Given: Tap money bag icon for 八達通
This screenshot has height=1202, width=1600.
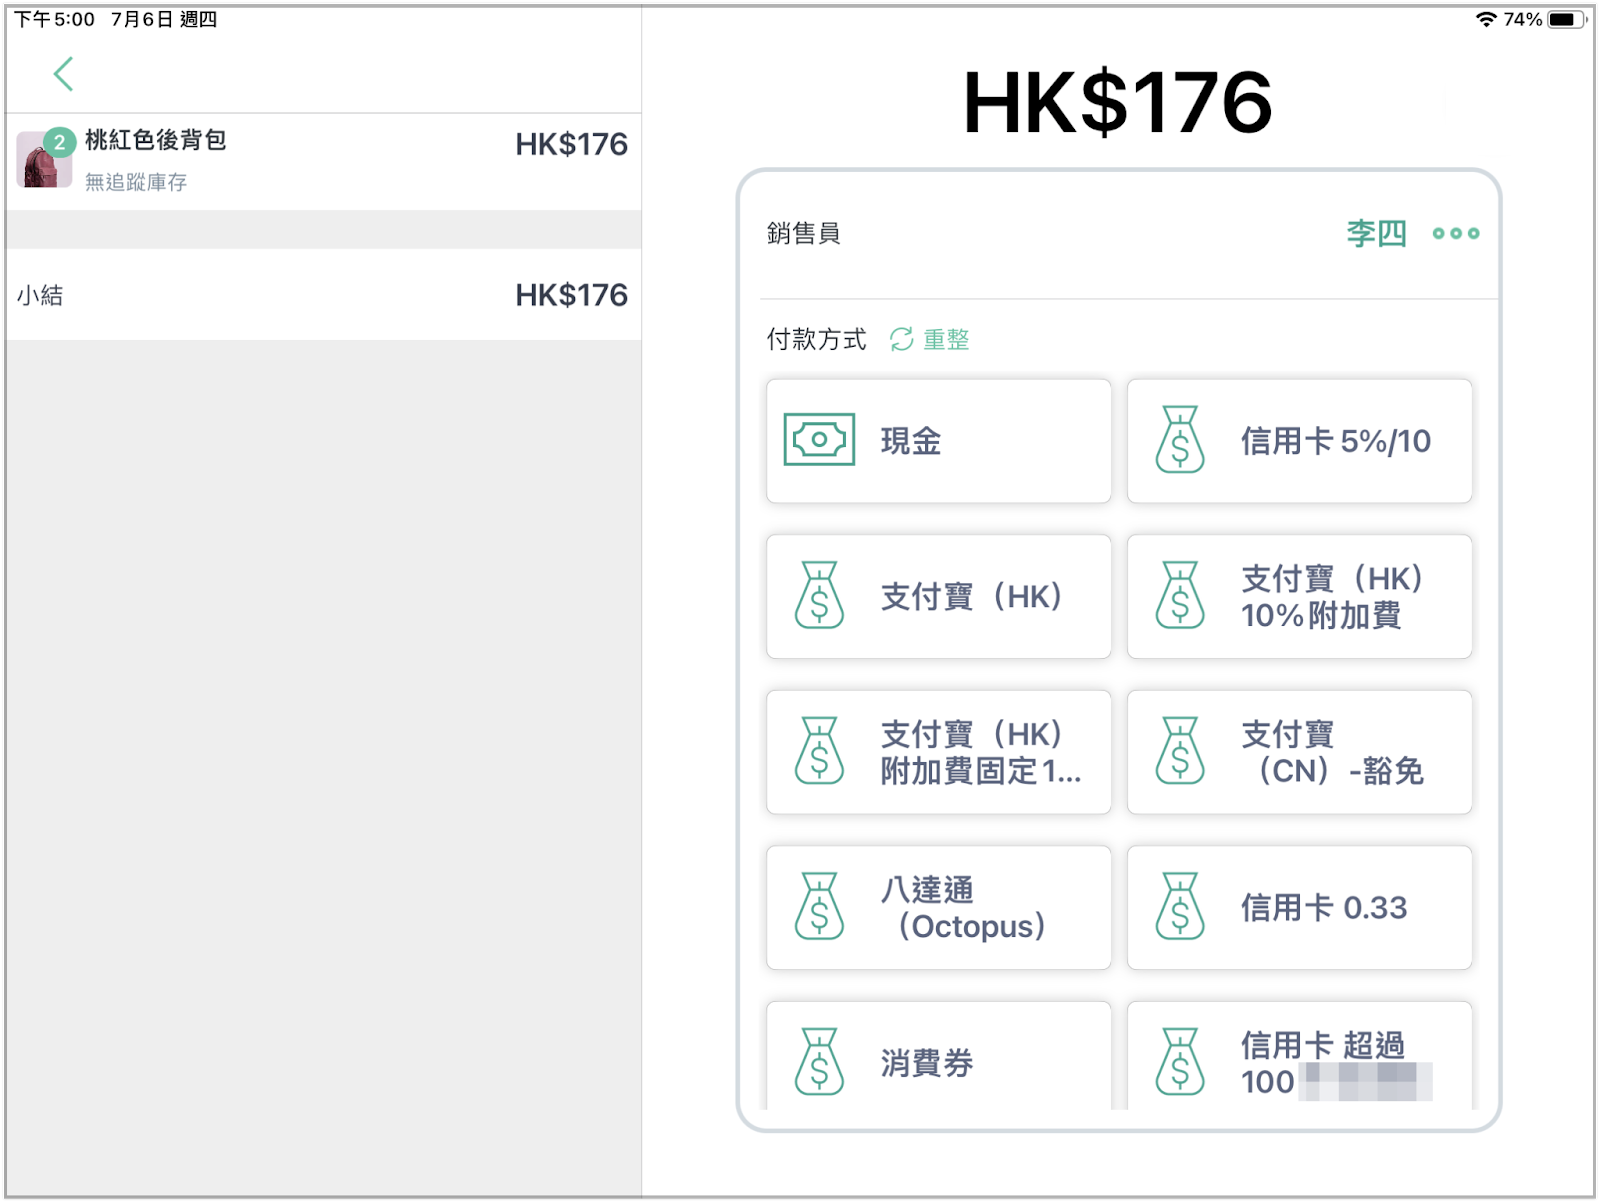Looking at the screenshot, I should [x=819, y=907].
